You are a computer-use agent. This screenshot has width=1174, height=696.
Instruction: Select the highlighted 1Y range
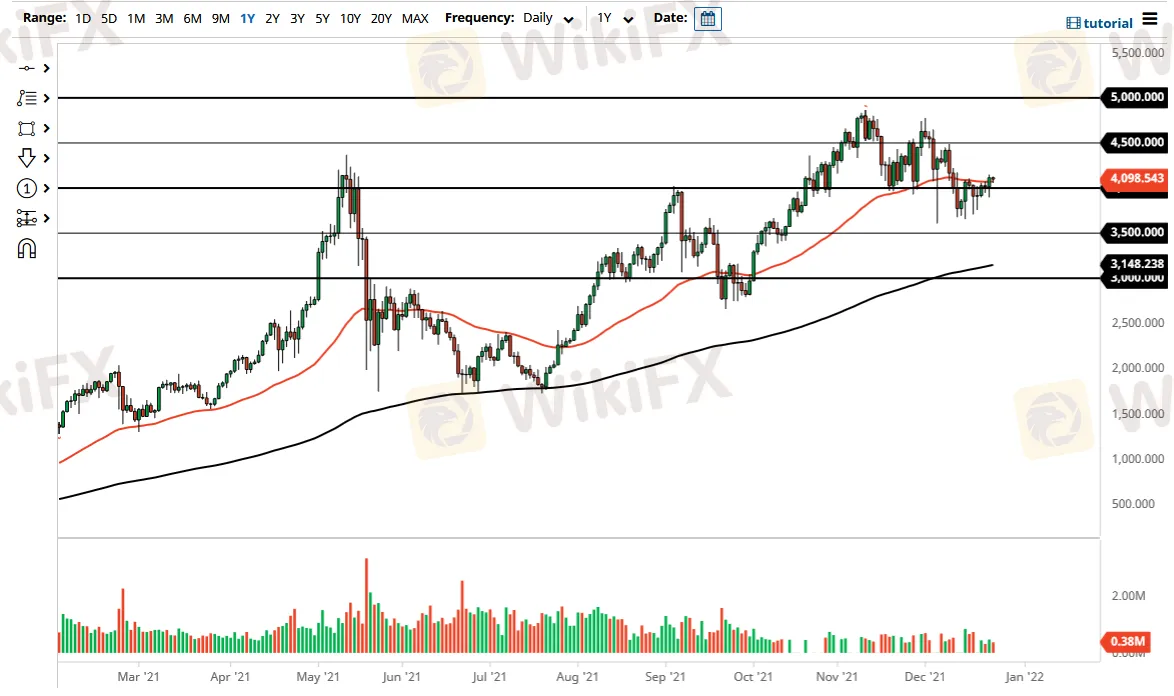point(247,18)
